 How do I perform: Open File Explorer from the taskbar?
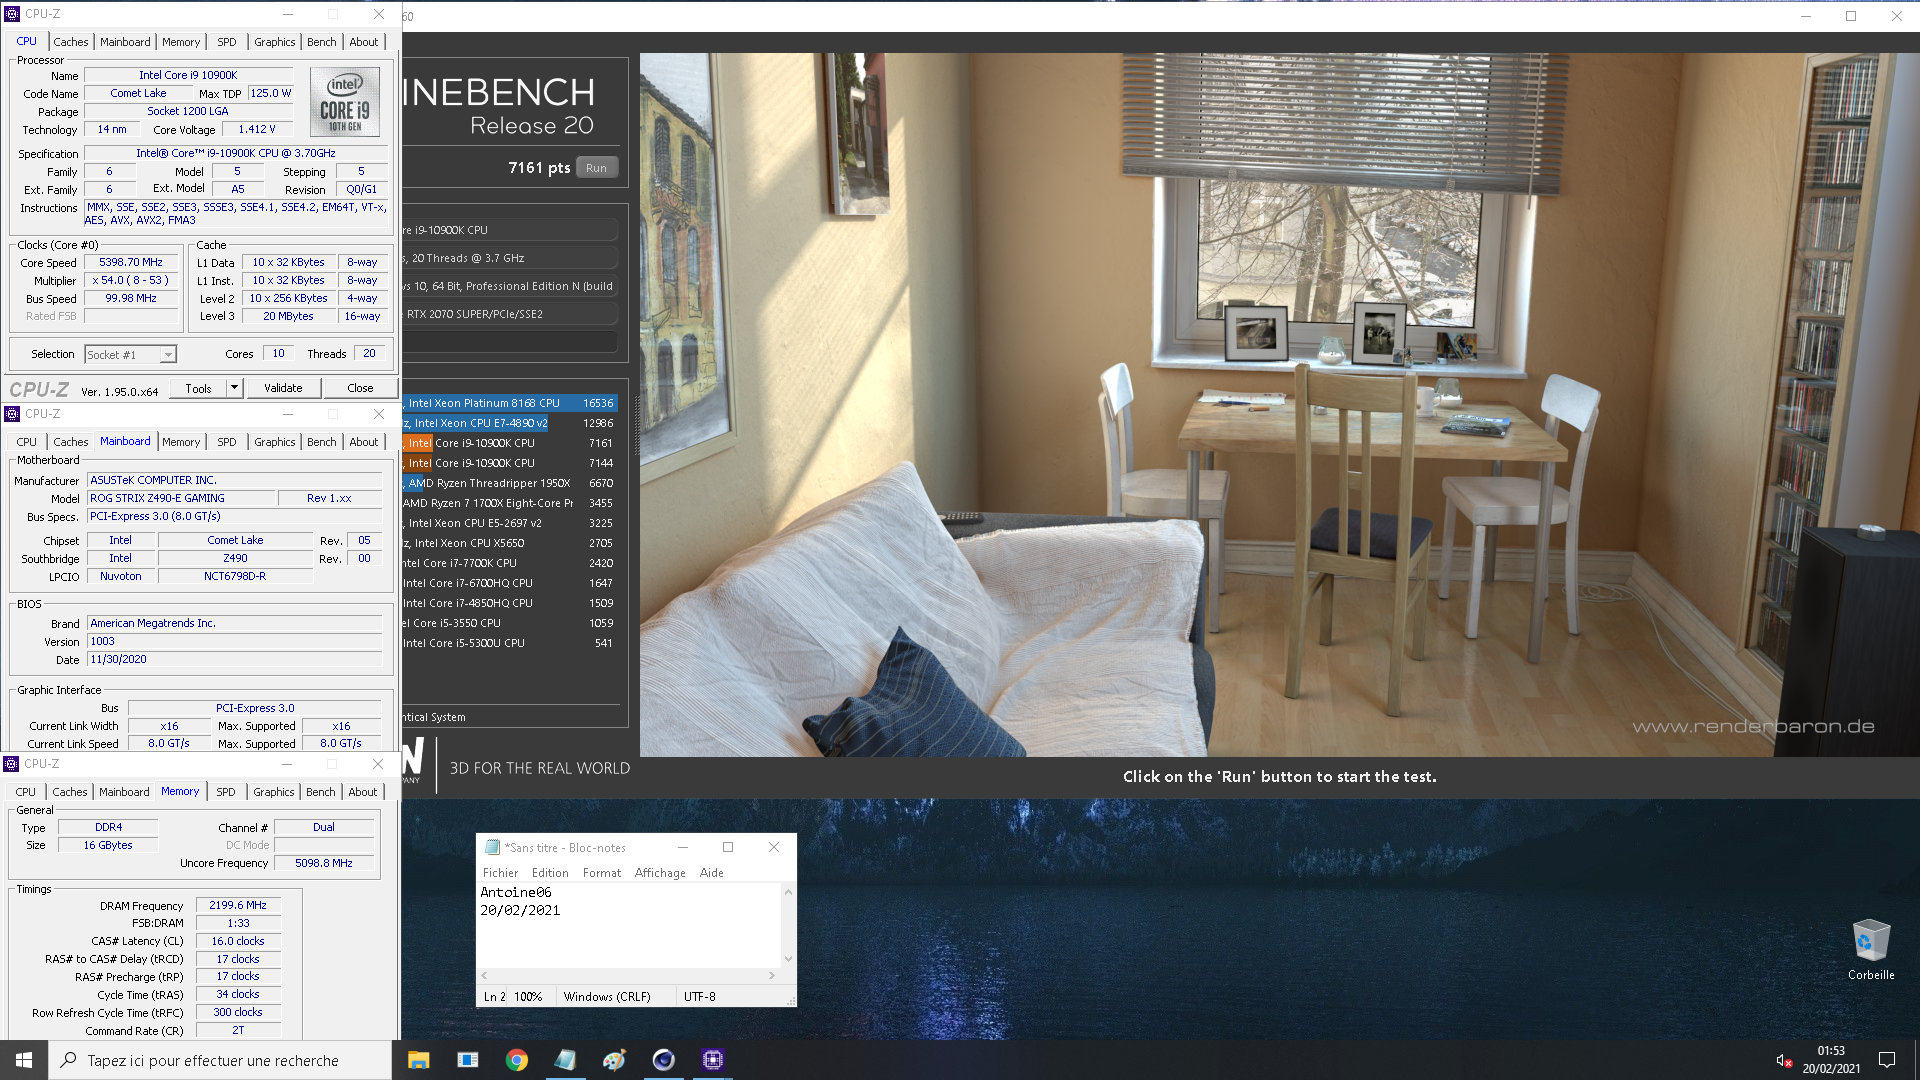tap(418, 1060)
